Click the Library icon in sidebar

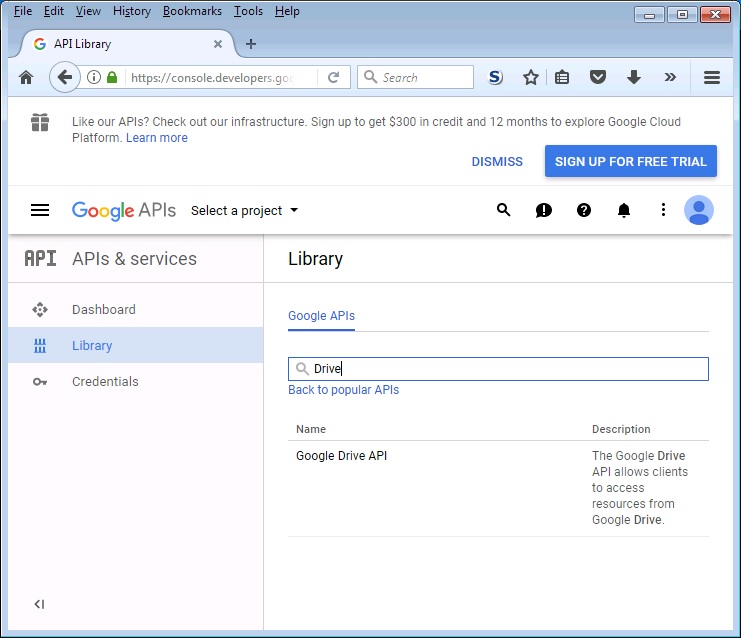[x=40, y=345]
